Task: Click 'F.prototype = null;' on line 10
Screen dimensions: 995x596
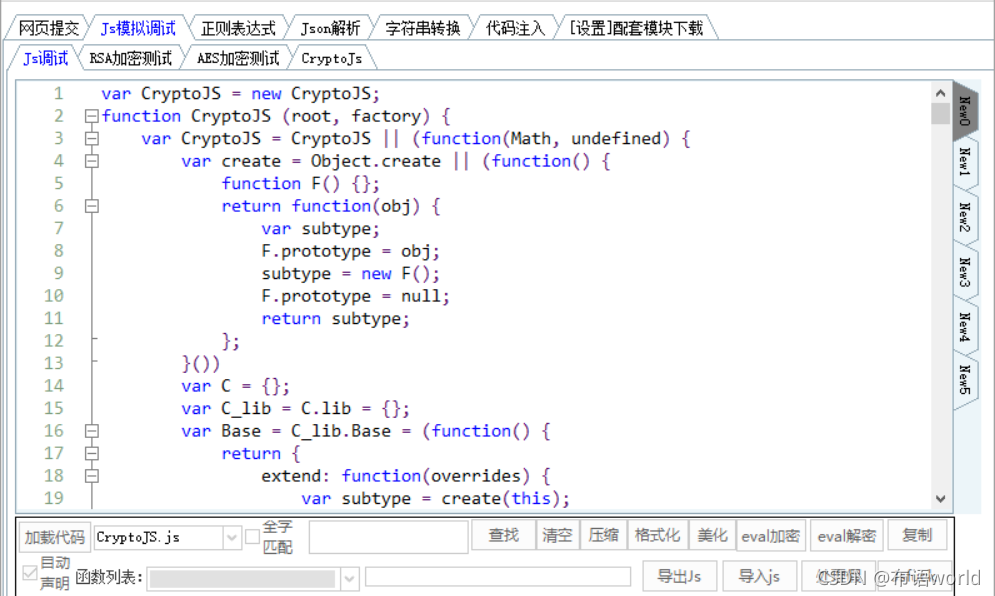Action: point(355,296)
